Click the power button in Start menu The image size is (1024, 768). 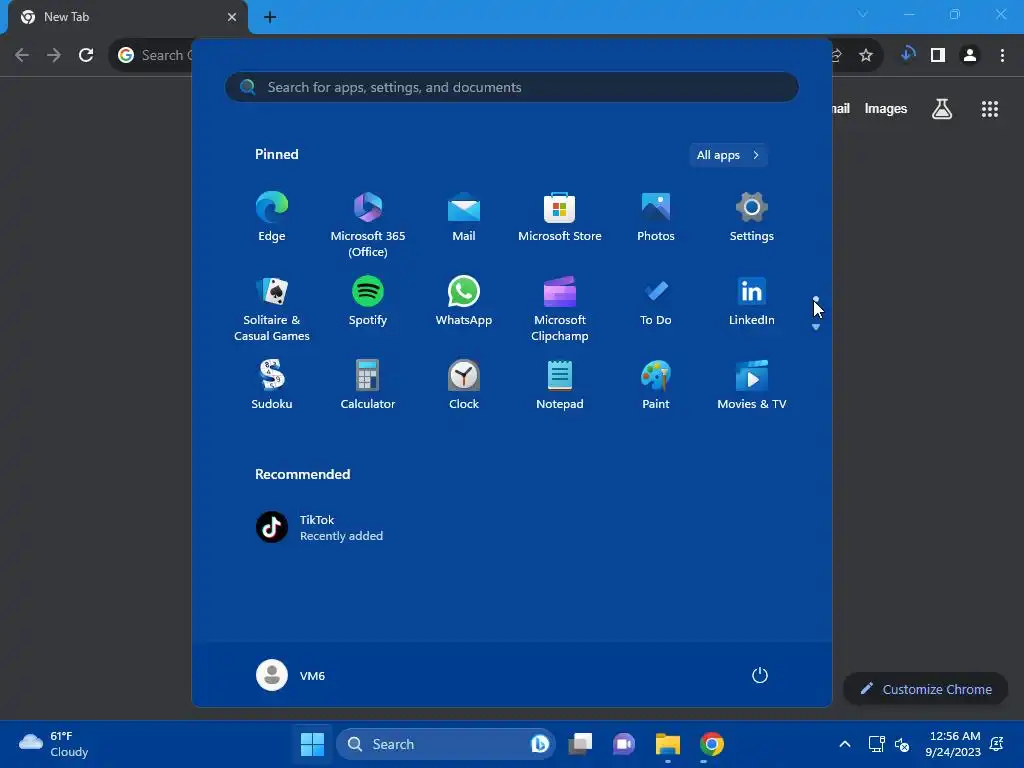760,675
